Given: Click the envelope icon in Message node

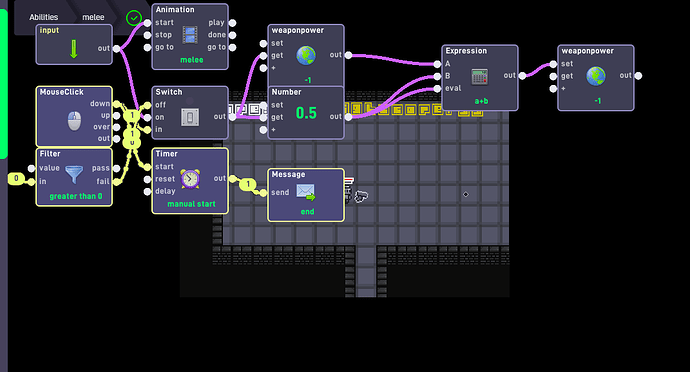Looking at the screenshot, I should click(306, 192).
